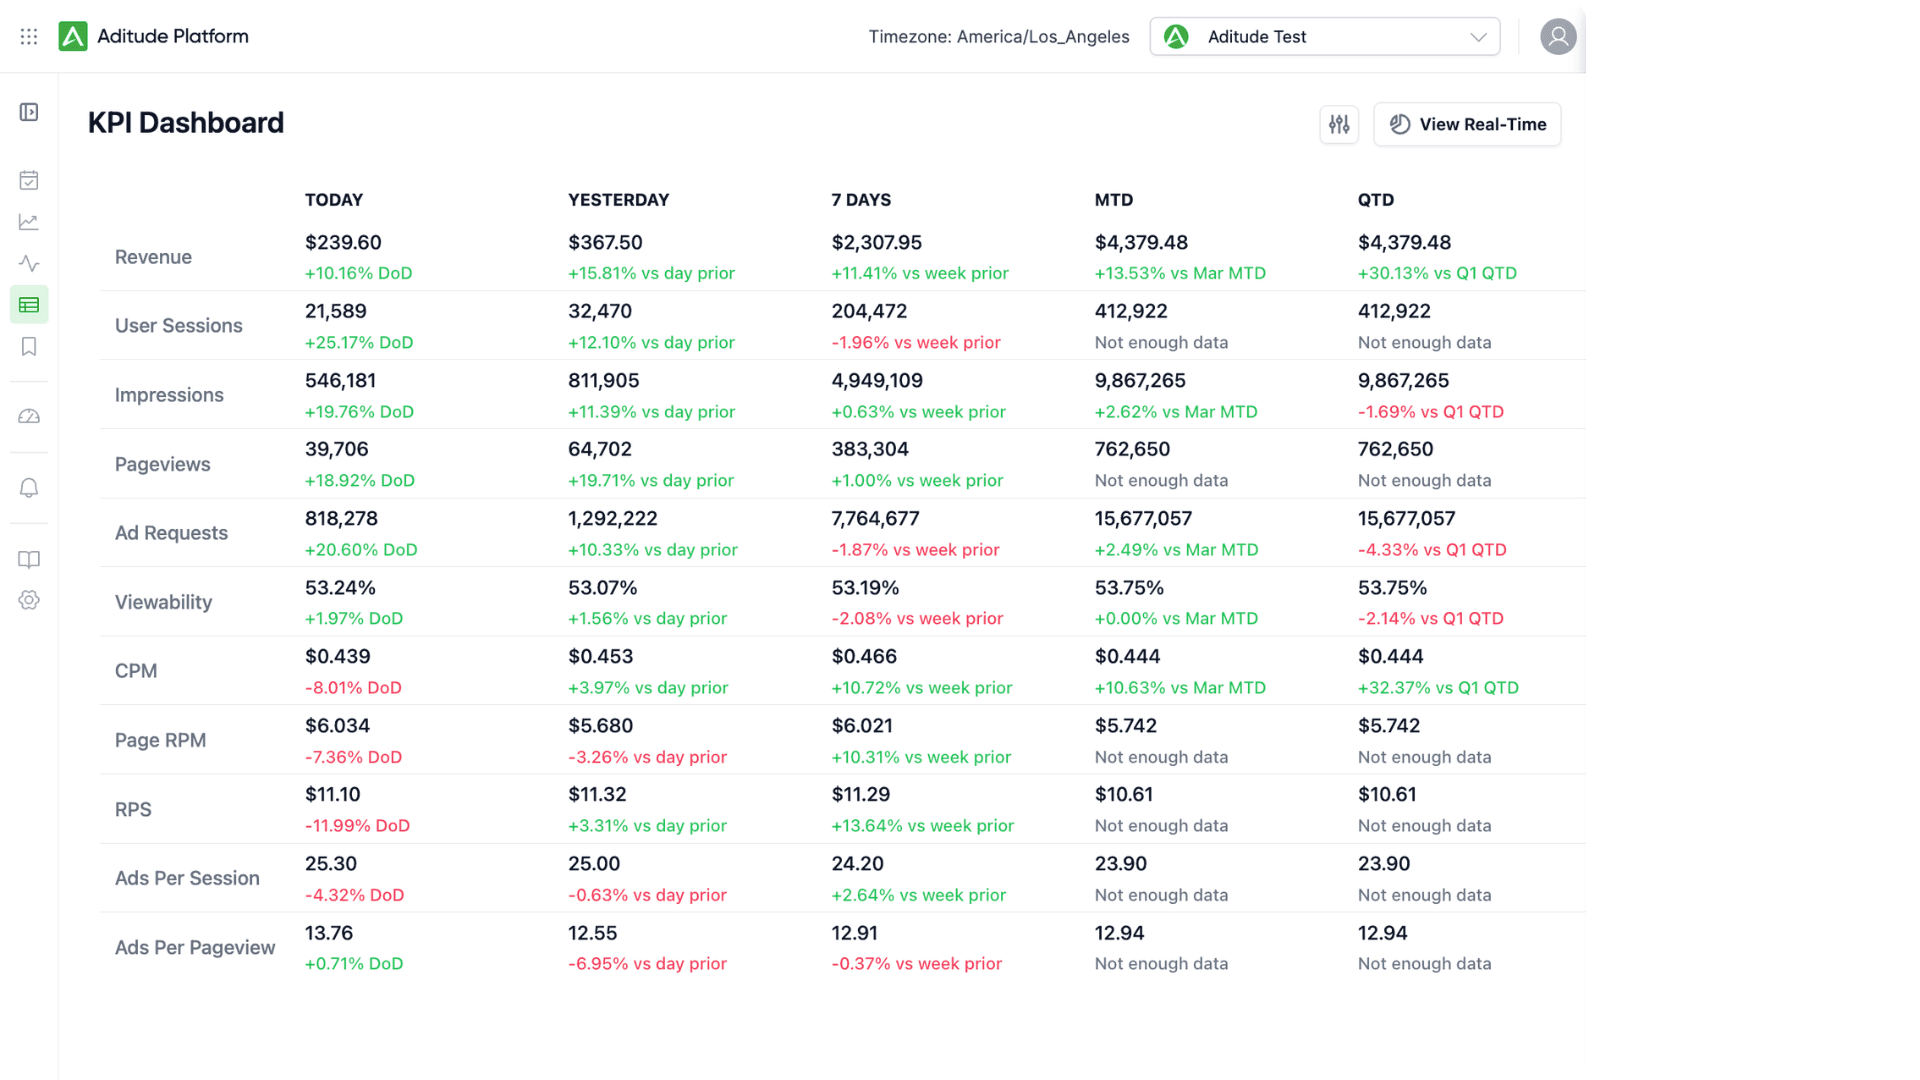
Task: Open the activity pulse sidebar icon
Action: pyautogui.click(x=29, y=264)
